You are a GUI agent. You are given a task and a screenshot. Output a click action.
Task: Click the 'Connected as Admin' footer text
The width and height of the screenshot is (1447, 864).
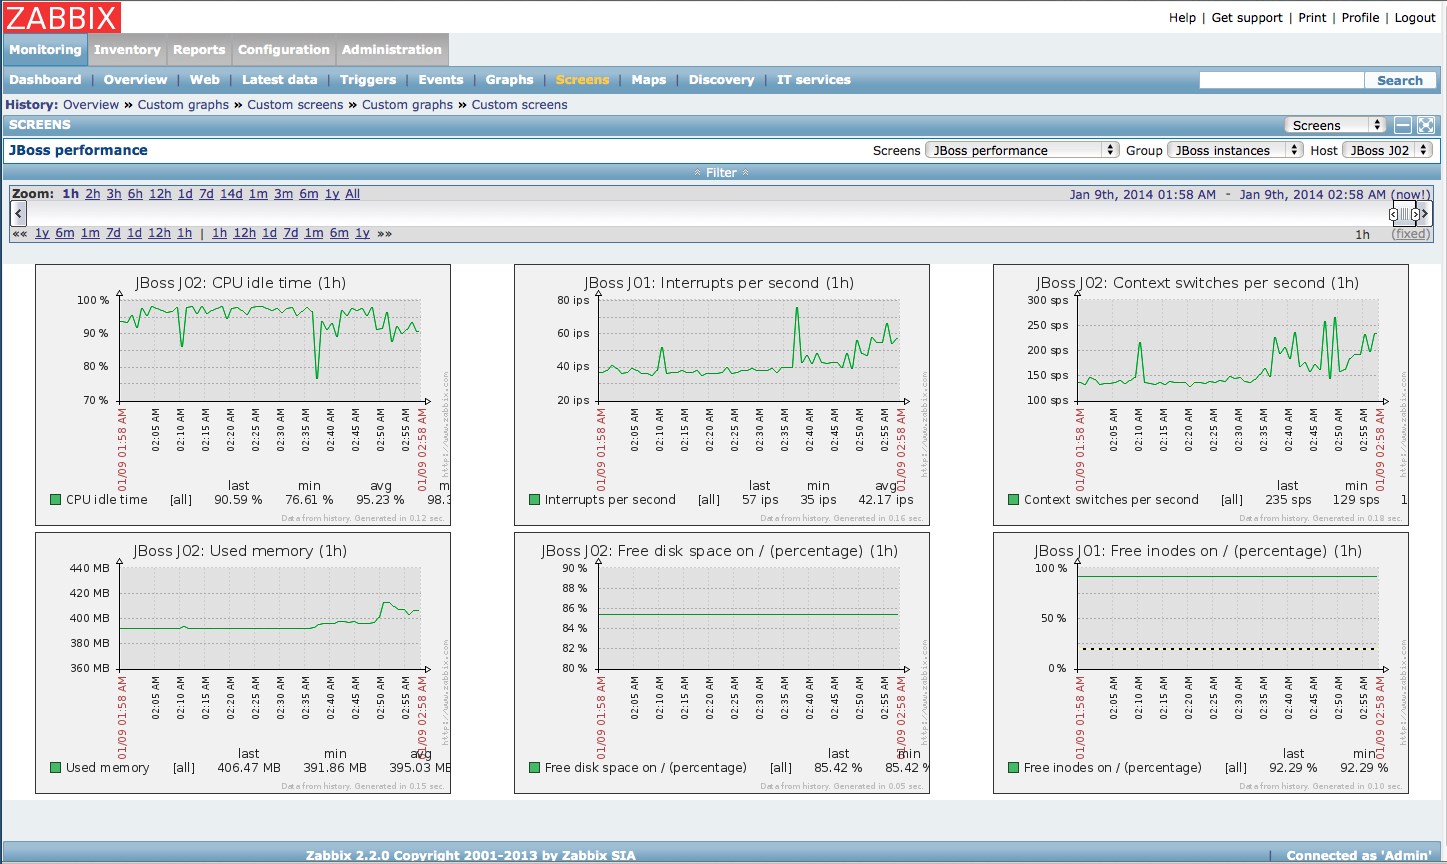coord(1359,855)
